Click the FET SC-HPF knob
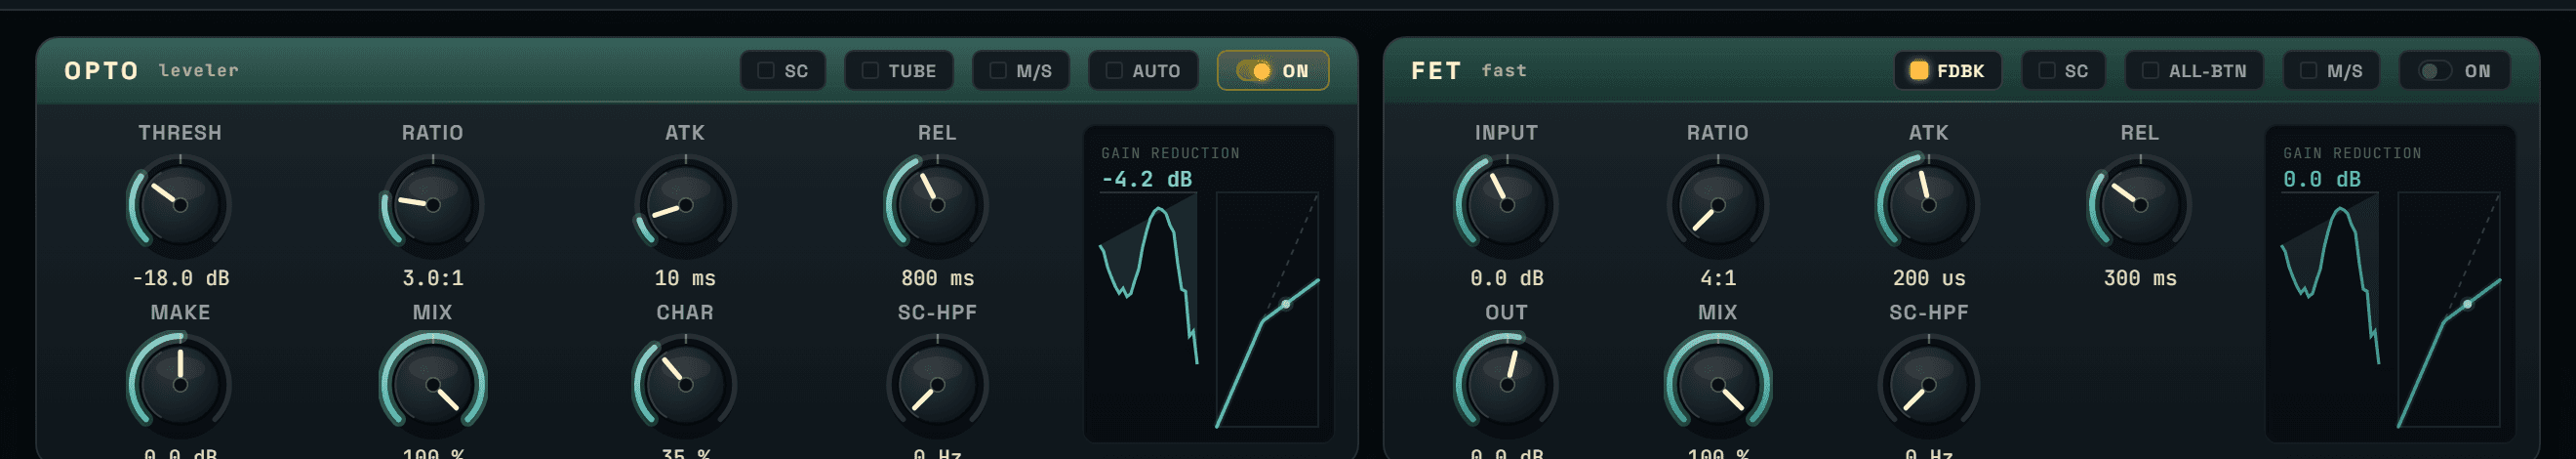 pos(1928,385)
